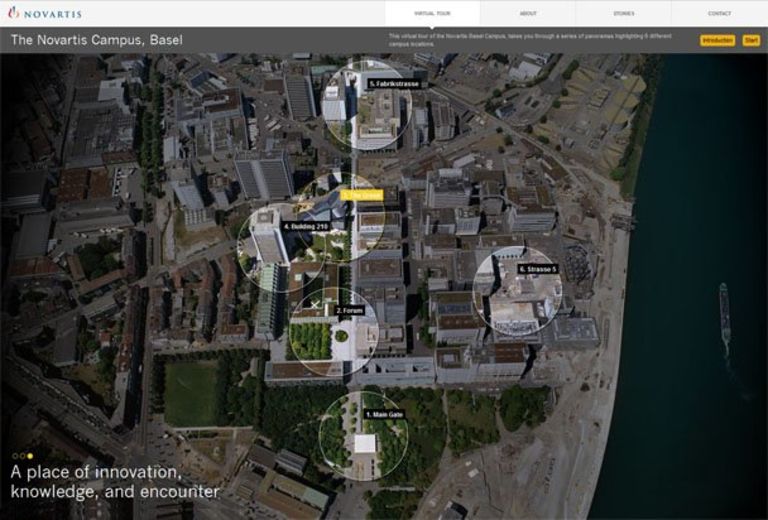Select the 6. Strasse 5 location label
Screen dimensions: 768x520
(x=538, y=269)
